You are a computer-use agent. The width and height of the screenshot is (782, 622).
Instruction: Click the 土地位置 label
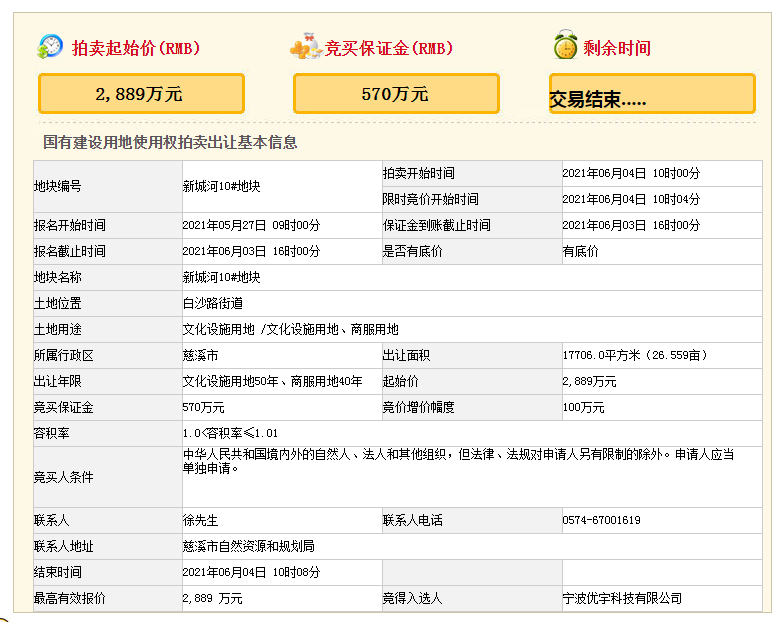(58, 303)
